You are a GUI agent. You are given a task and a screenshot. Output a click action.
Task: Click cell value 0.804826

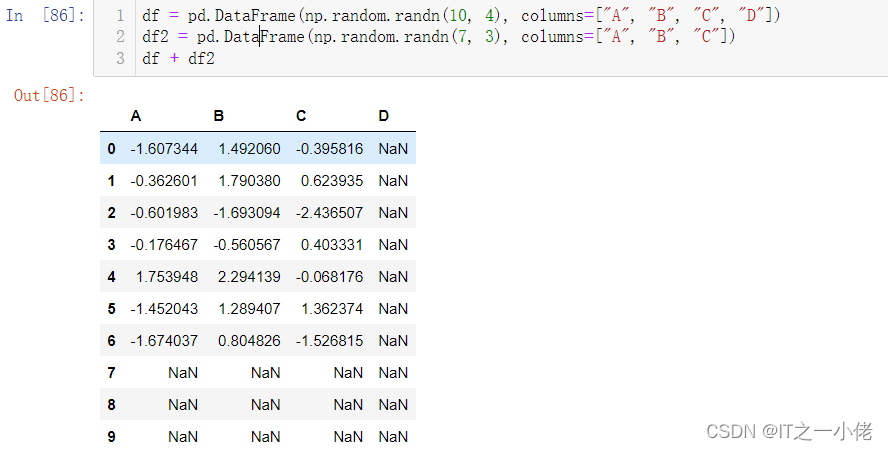(x=249, y=341)
